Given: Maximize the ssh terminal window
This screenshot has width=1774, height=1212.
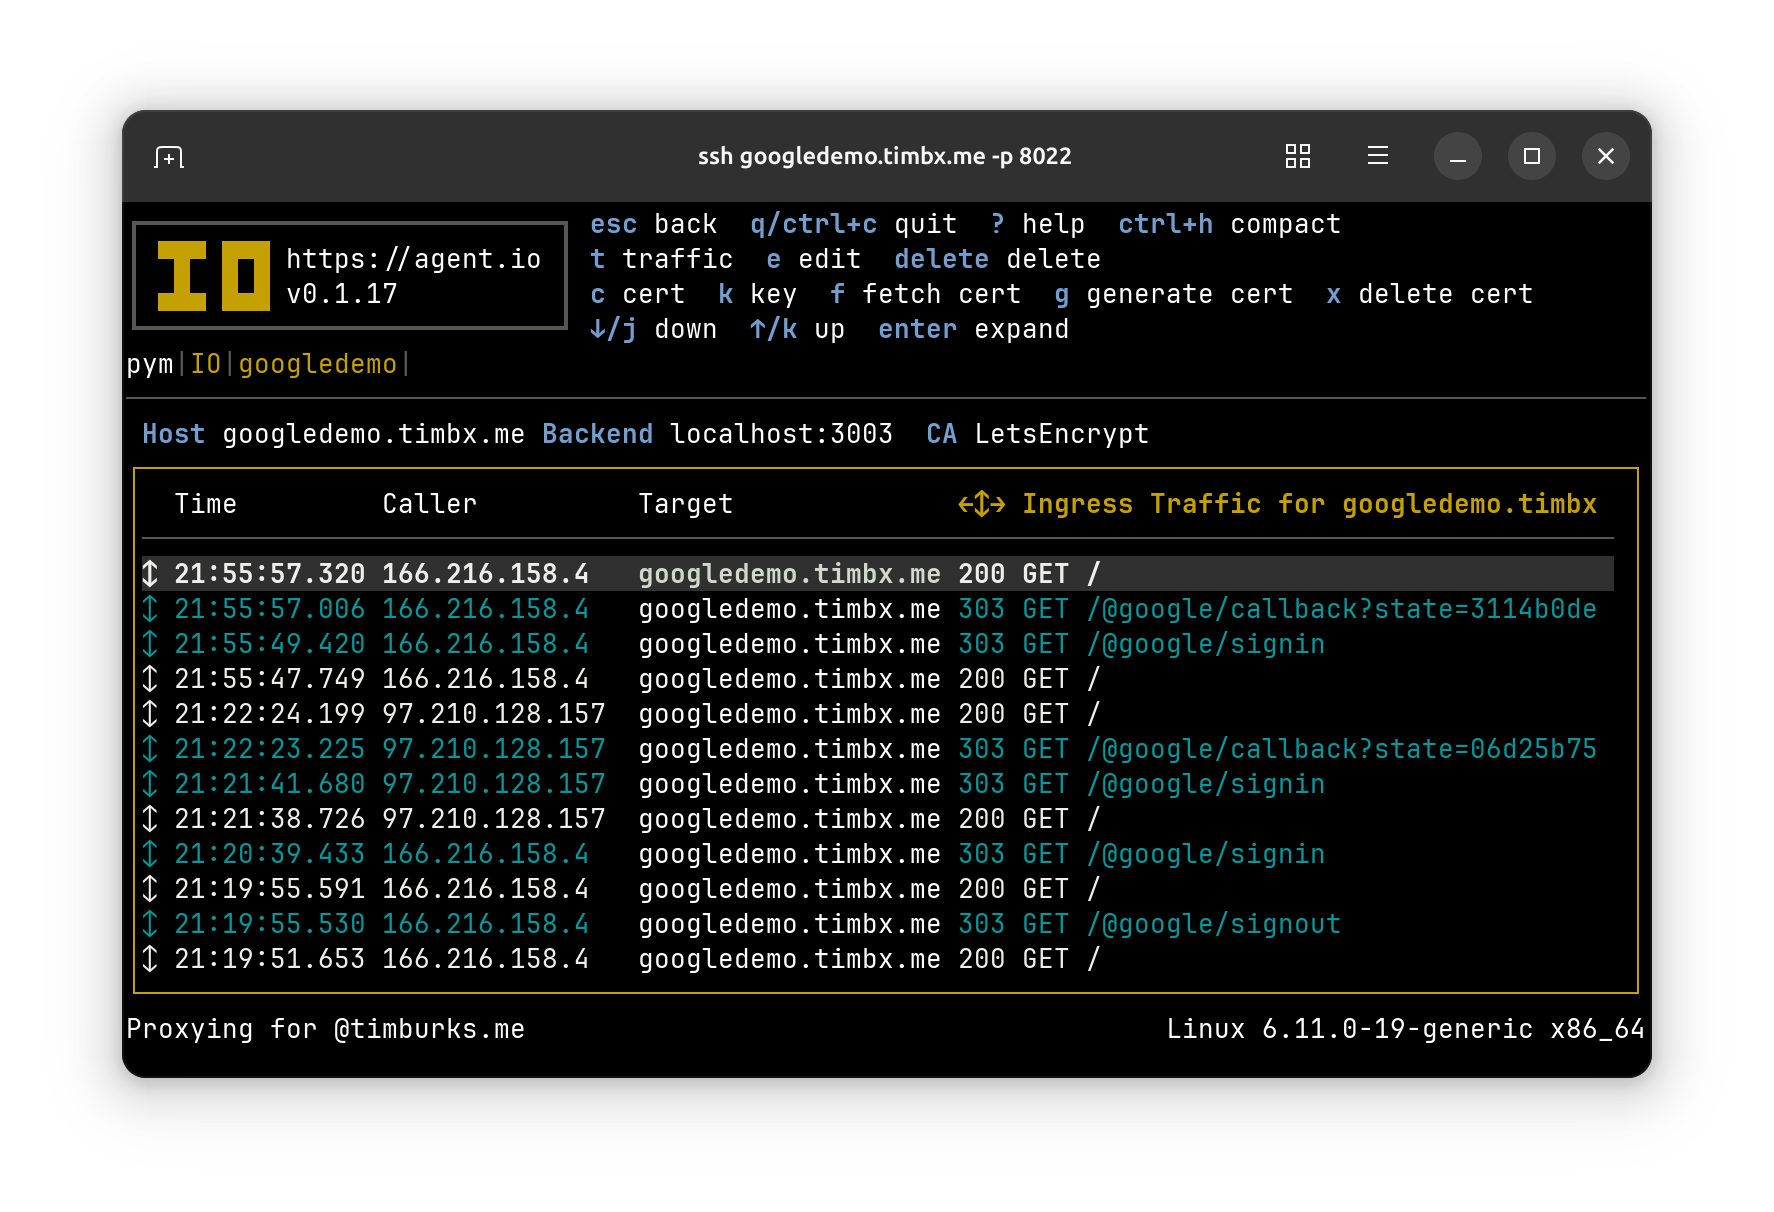Looking at the screenshot, I should (x=1532, y=156).
